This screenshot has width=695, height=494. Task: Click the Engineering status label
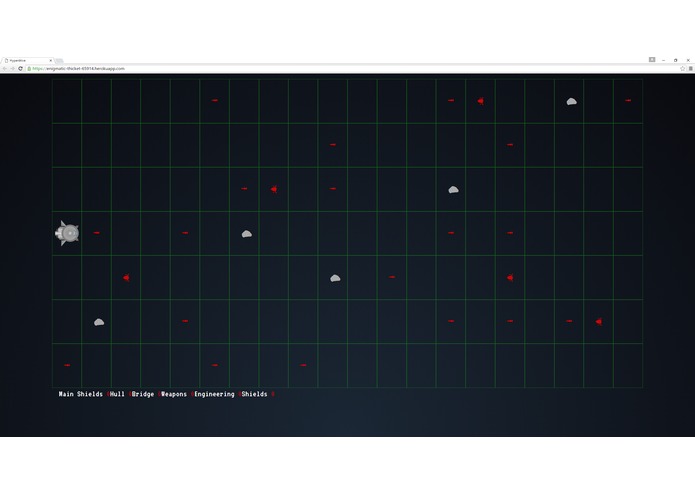pos(214,394)
